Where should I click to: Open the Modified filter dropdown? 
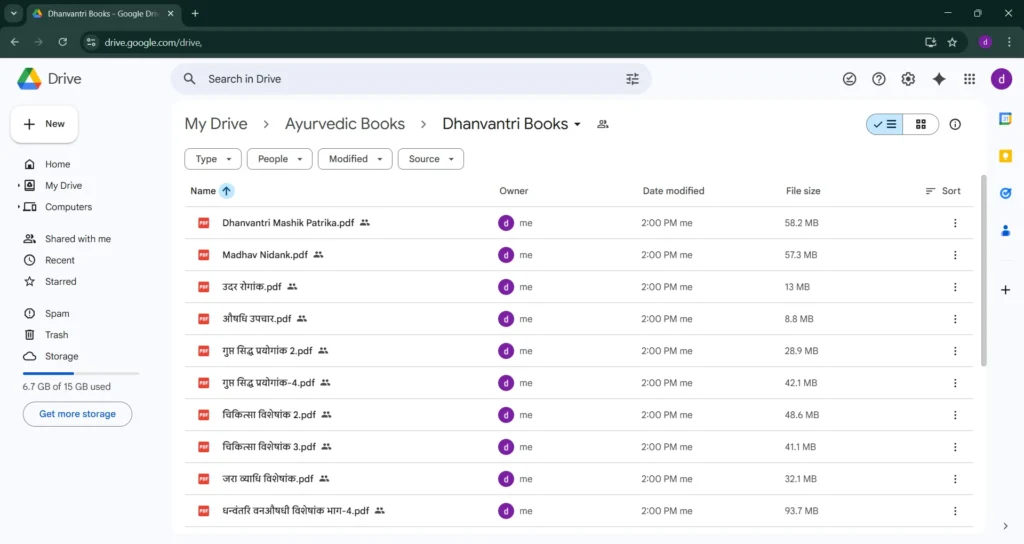(x=355, y=159)
